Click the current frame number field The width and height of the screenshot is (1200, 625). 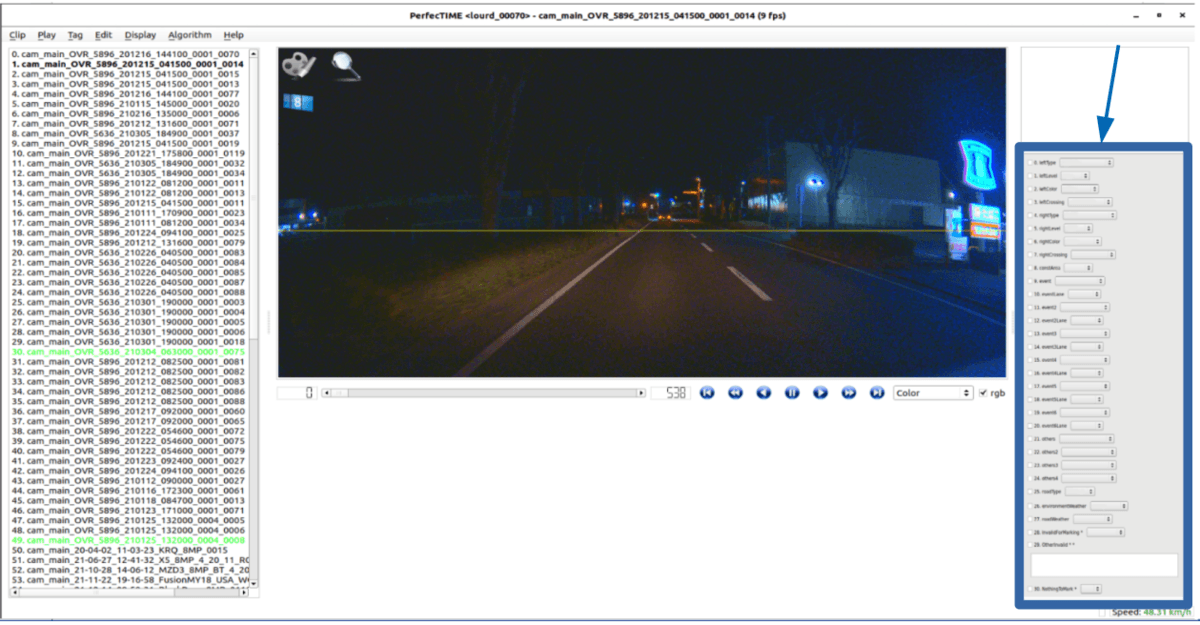[x=296, y=393]
